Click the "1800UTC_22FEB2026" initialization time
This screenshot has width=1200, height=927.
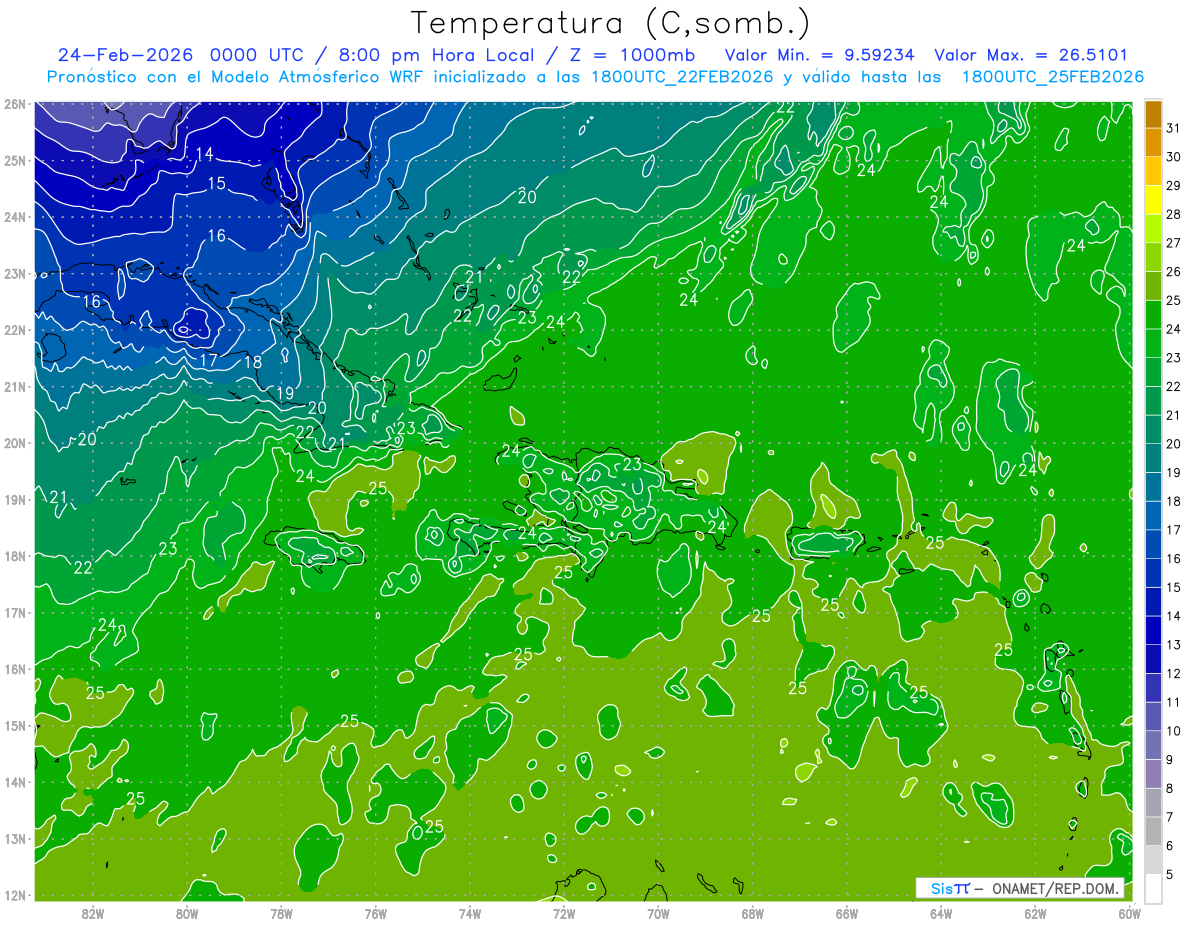coord(683,77)
